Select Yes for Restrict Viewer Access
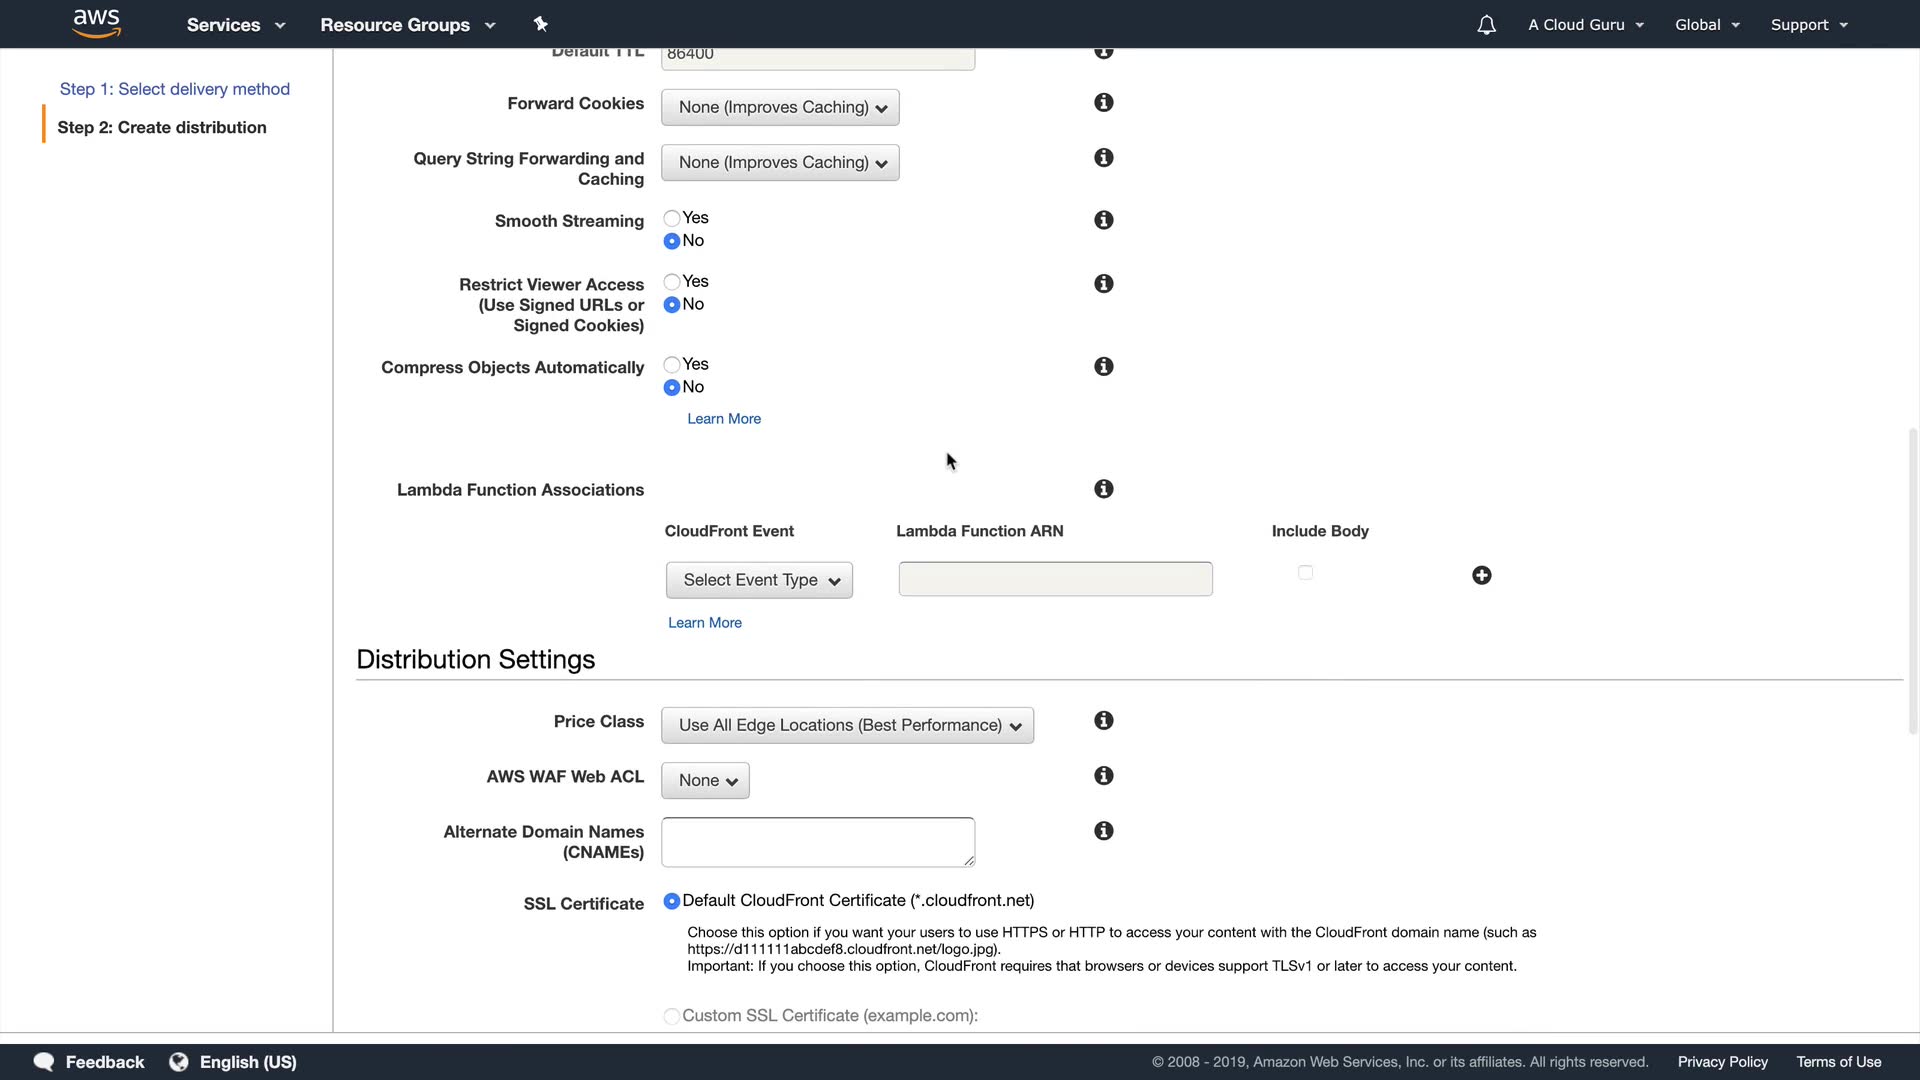This screenshot has height=1080, width=1920. 672,282
